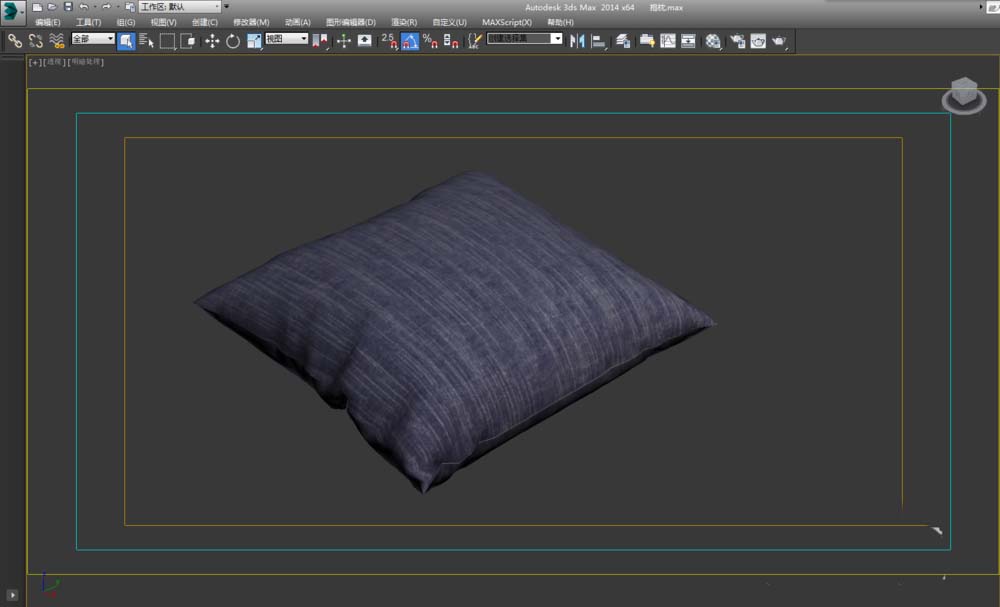This screenshot has width=1000, height=607.
Task: Open the Material Editor icon
Action: coord(713,41)
